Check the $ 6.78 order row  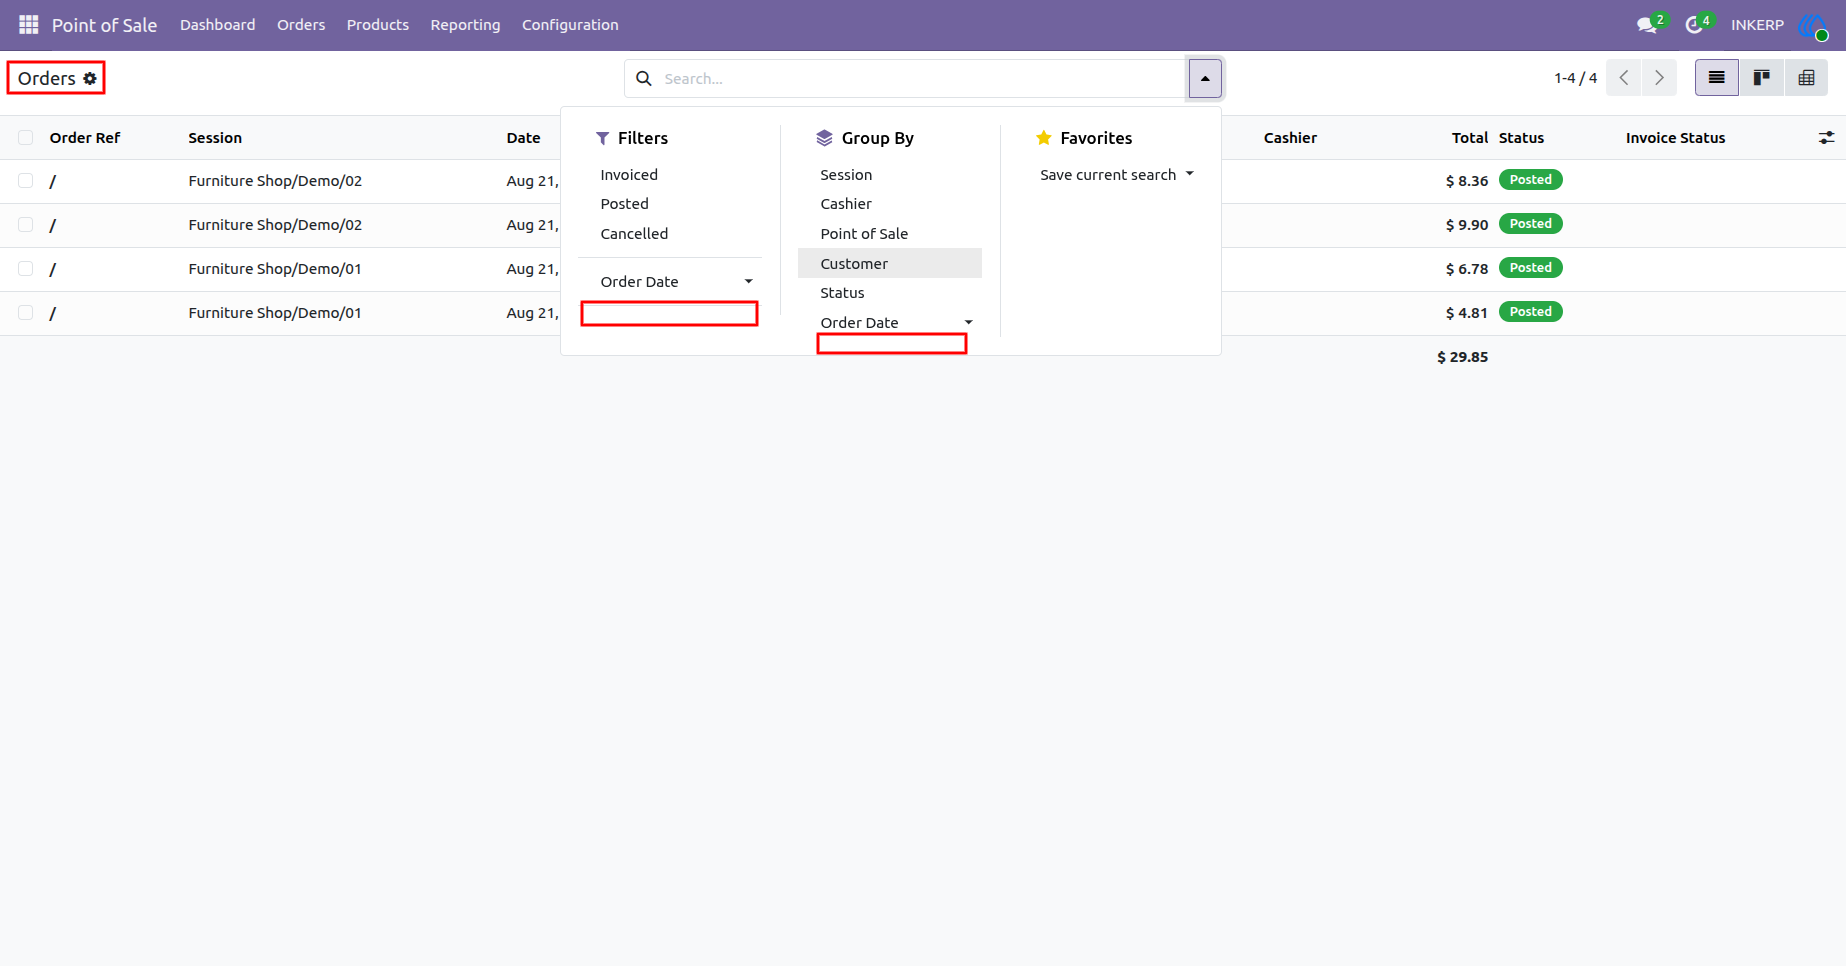(26, 269)
